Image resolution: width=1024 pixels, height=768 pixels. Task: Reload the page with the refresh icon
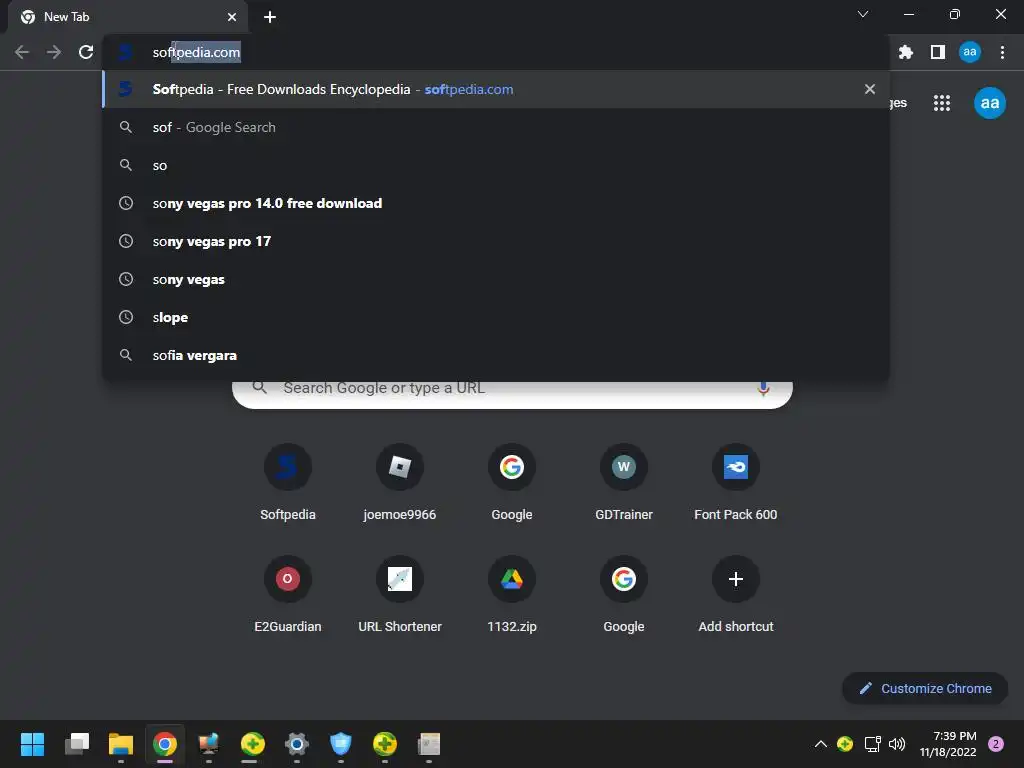pos(86,52)
